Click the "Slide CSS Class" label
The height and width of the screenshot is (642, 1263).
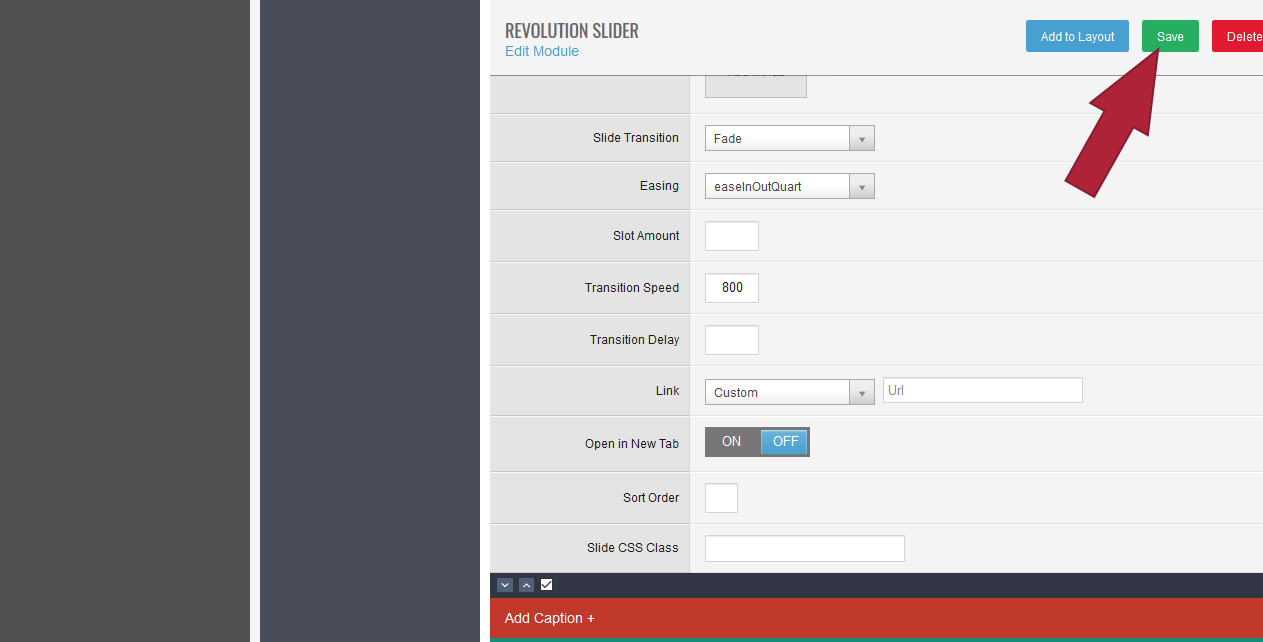633,548
